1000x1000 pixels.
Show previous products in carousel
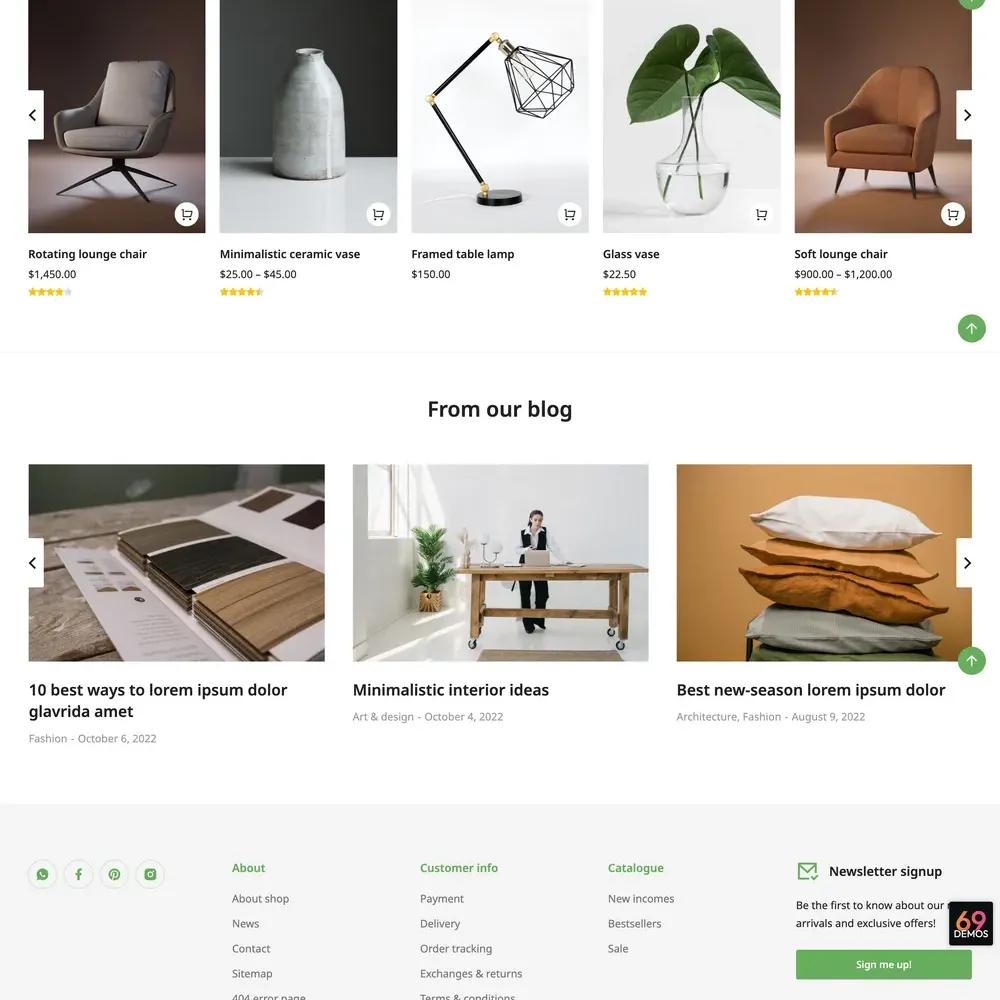tap(36, 115)
